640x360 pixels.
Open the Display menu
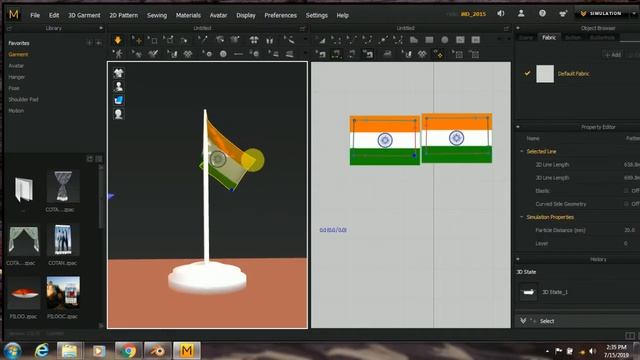[x=246, y=15]
